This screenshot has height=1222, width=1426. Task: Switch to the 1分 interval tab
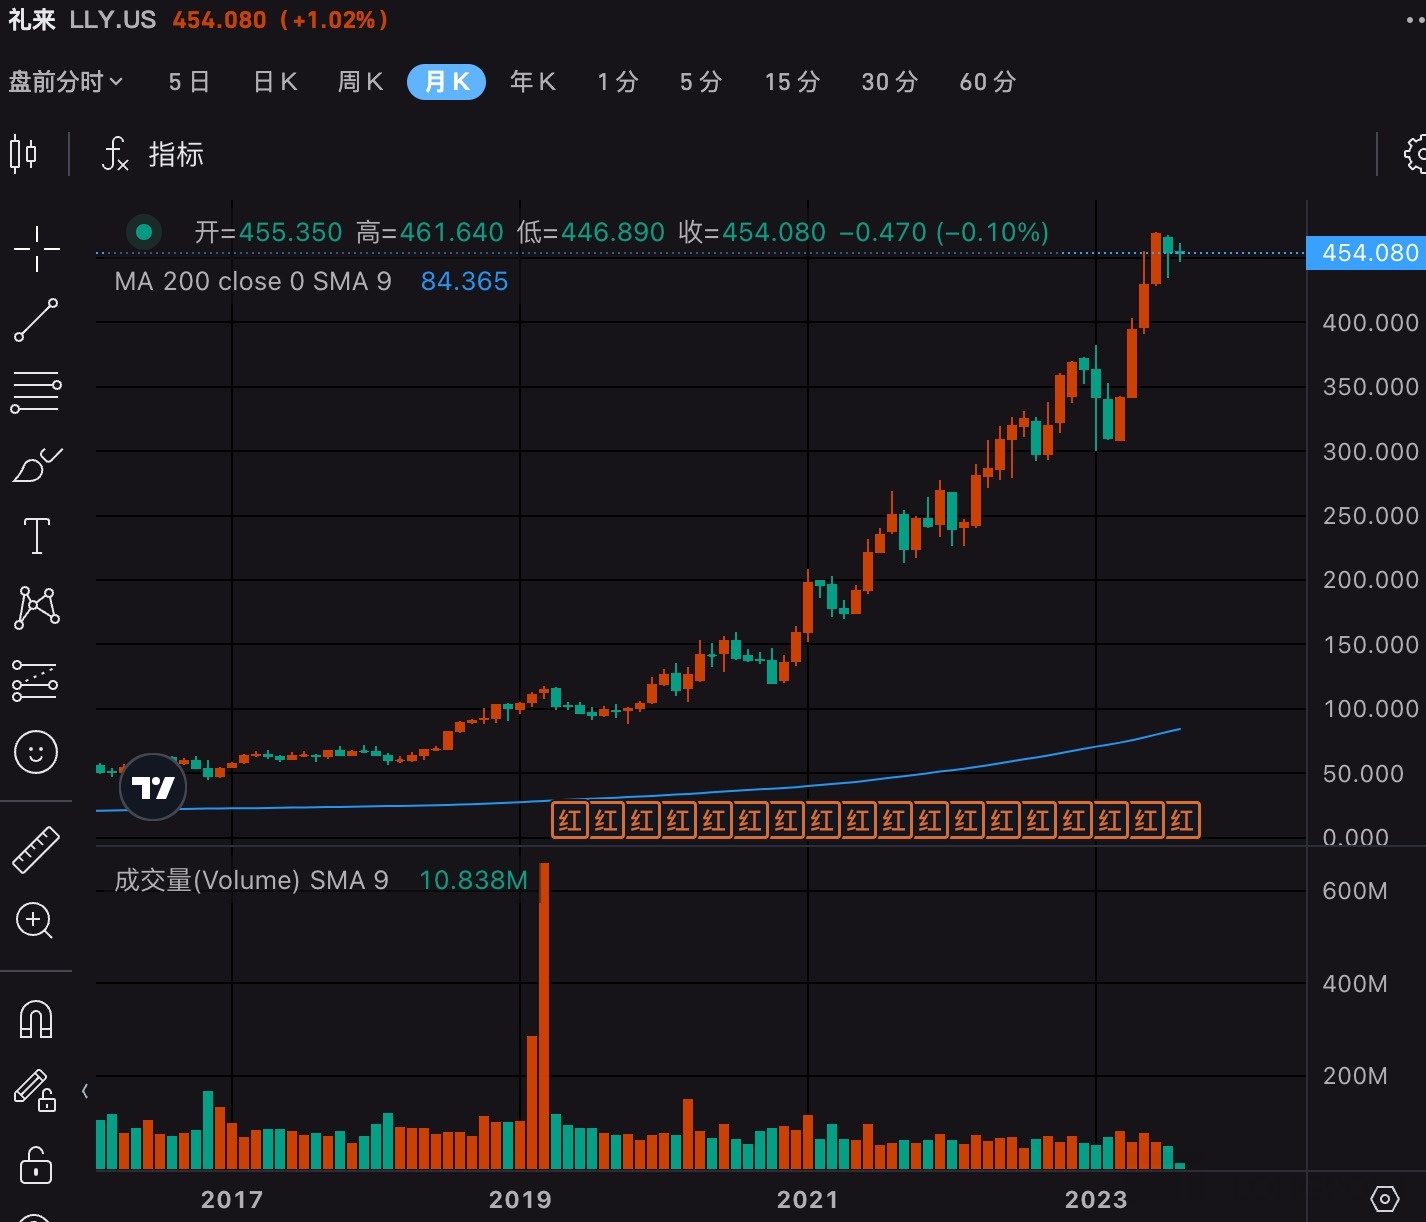coord(618,82)
